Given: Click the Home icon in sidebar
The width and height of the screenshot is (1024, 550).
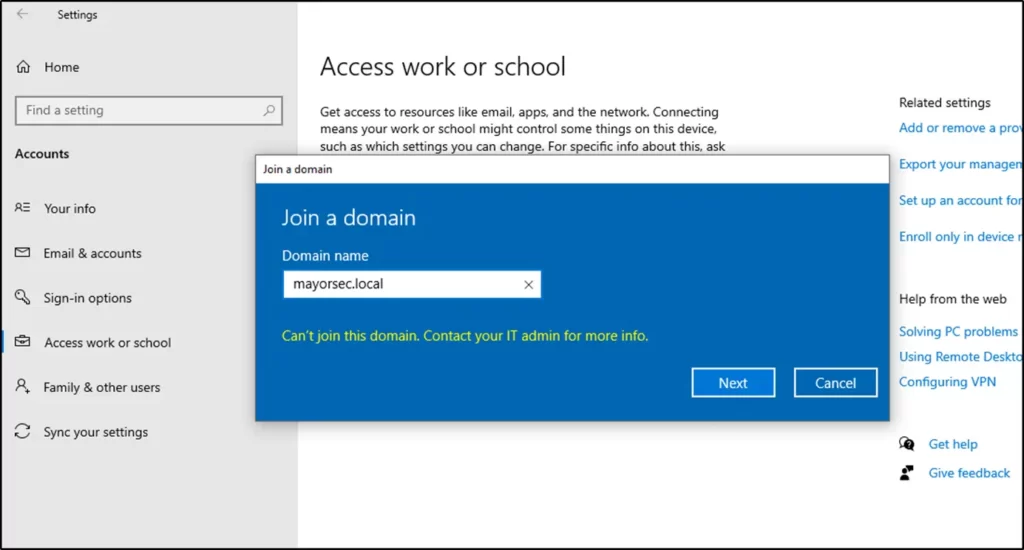Looking at the screenshot, I should (23, 67).
